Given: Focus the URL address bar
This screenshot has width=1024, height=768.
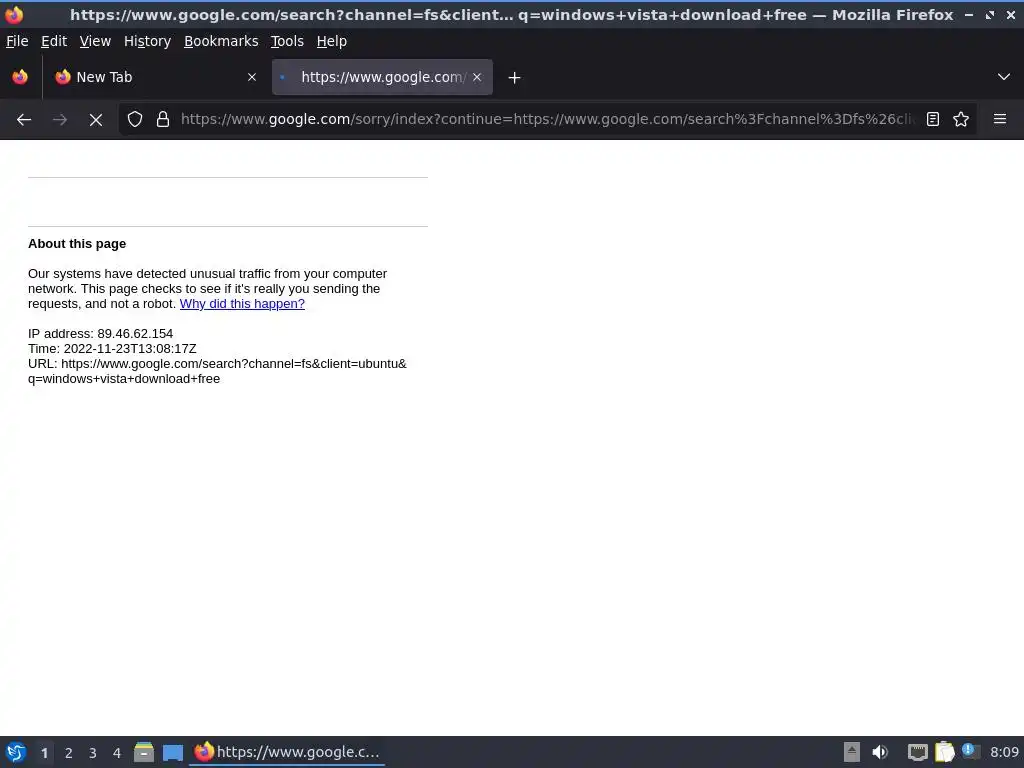Looking at the screenshot, I should tap(547, 119).
